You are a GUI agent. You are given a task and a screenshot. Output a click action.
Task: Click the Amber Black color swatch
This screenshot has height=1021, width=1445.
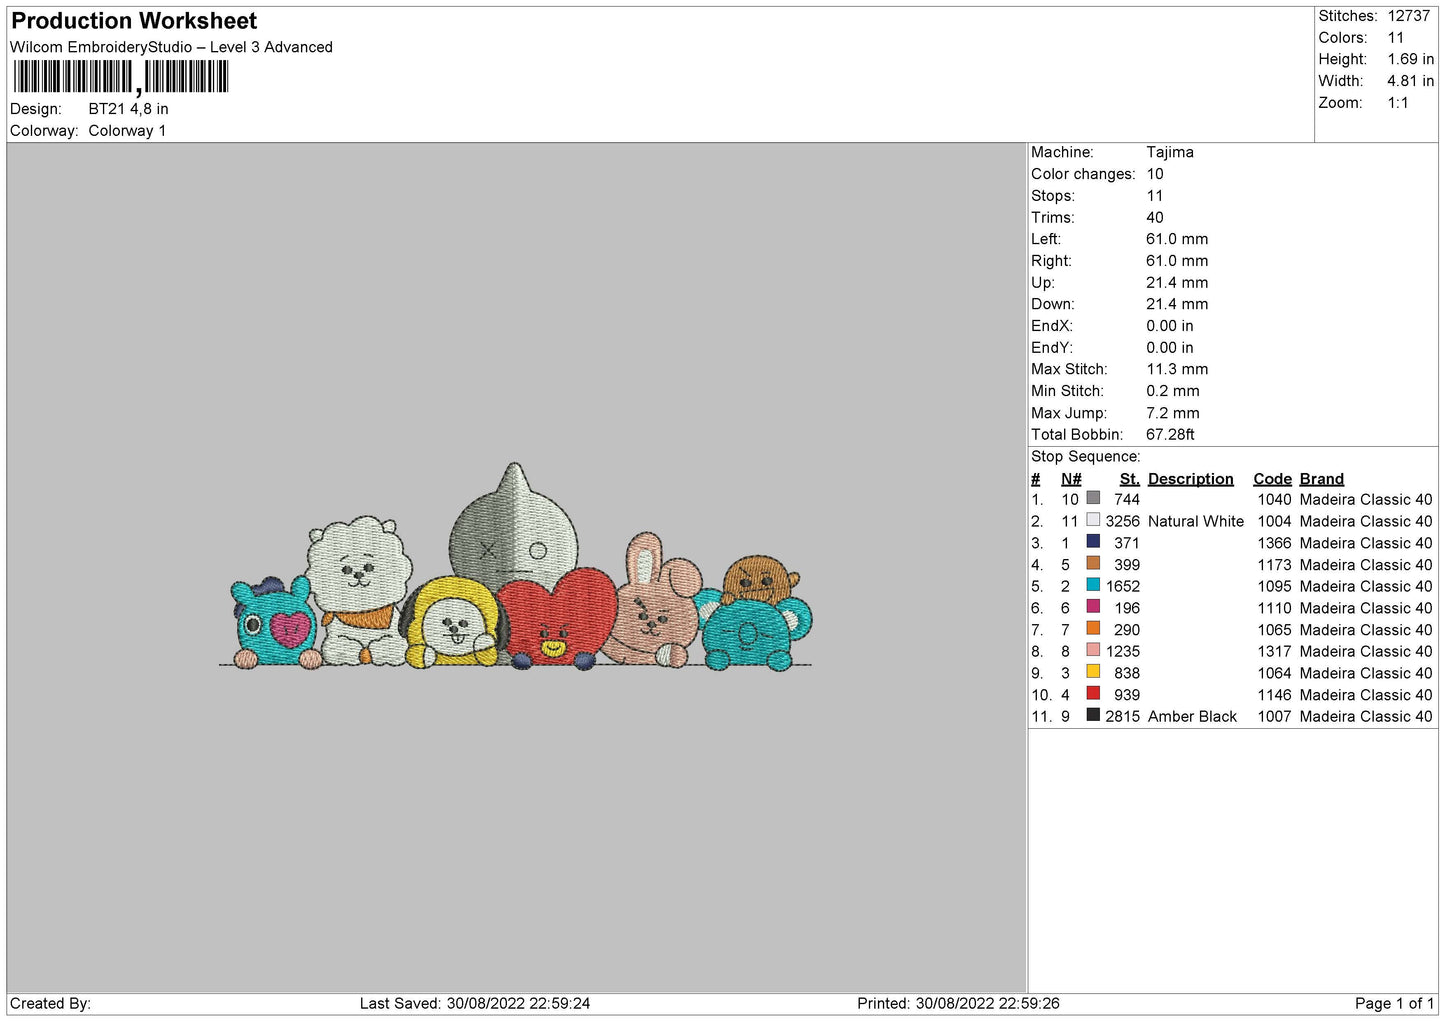pos(1093,715)
